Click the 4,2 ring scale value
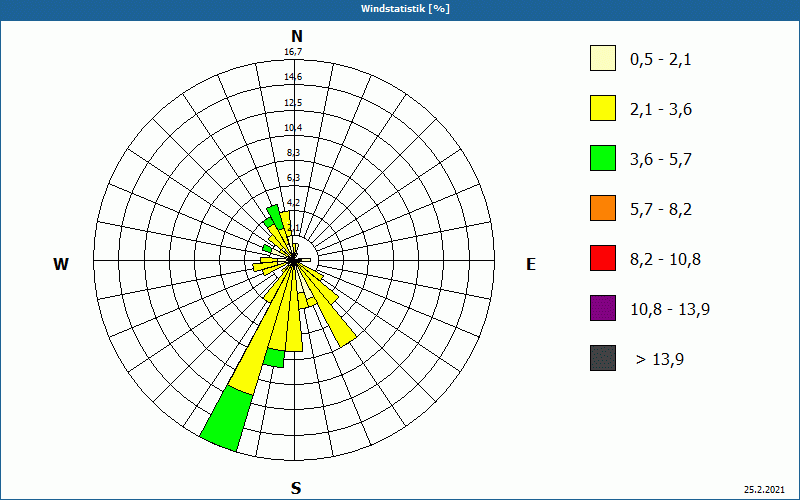Image resolution: width=800 pixels, height=500 pixels. pos(293,203)
